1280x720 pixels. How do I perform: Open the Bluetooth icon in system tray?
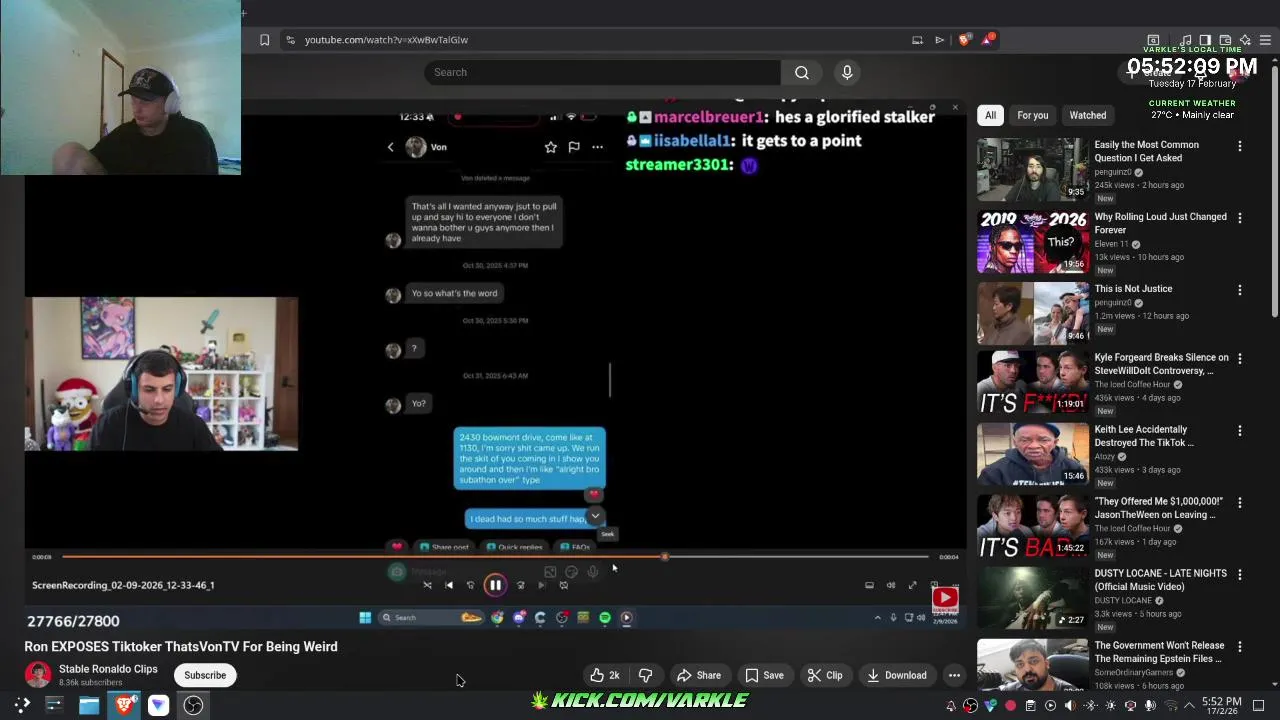(1091, 706)
